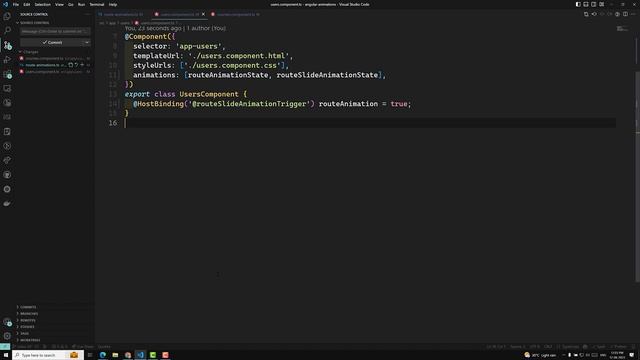
Task: Open the File menu
Action: (16, 4)
